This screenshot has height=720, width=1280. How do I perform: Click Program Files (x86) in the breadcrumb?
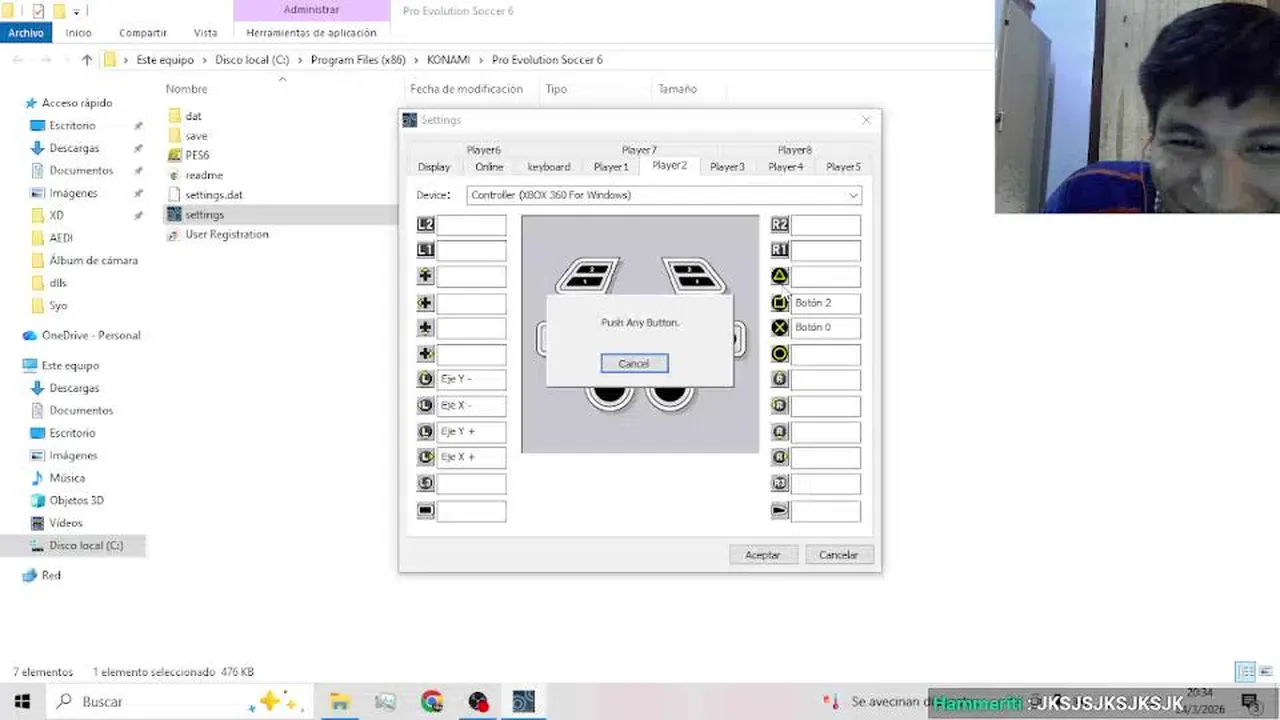pyautogui.click(x=358, y=60)
